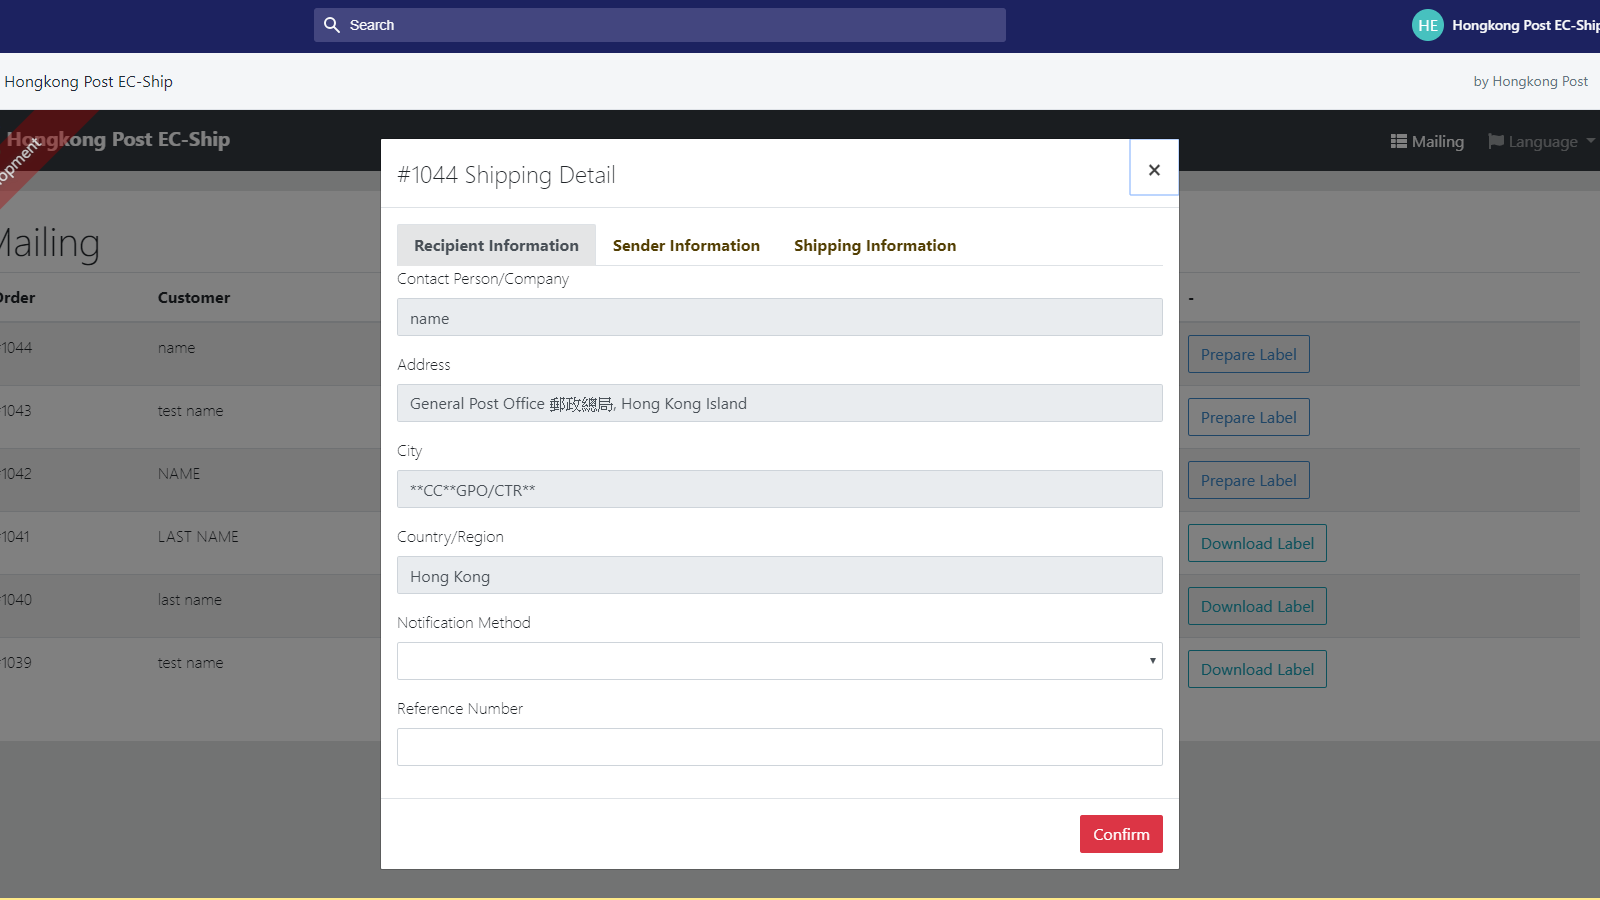Click customer 'test name' in order 1043

pos(190,411)
